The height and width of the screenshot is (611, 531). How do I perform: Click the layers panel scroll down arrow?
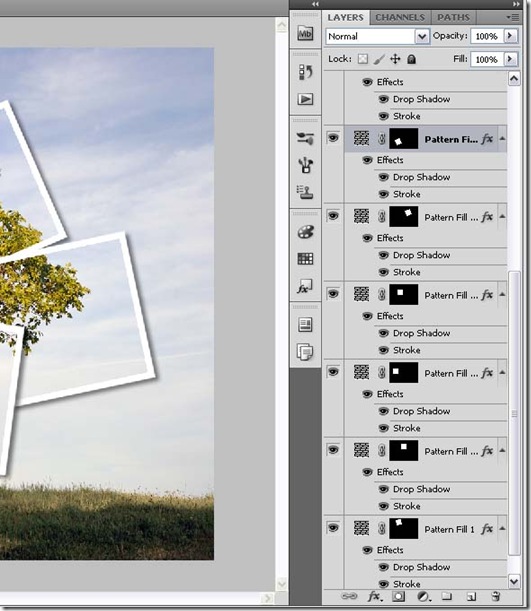(514, 581)
